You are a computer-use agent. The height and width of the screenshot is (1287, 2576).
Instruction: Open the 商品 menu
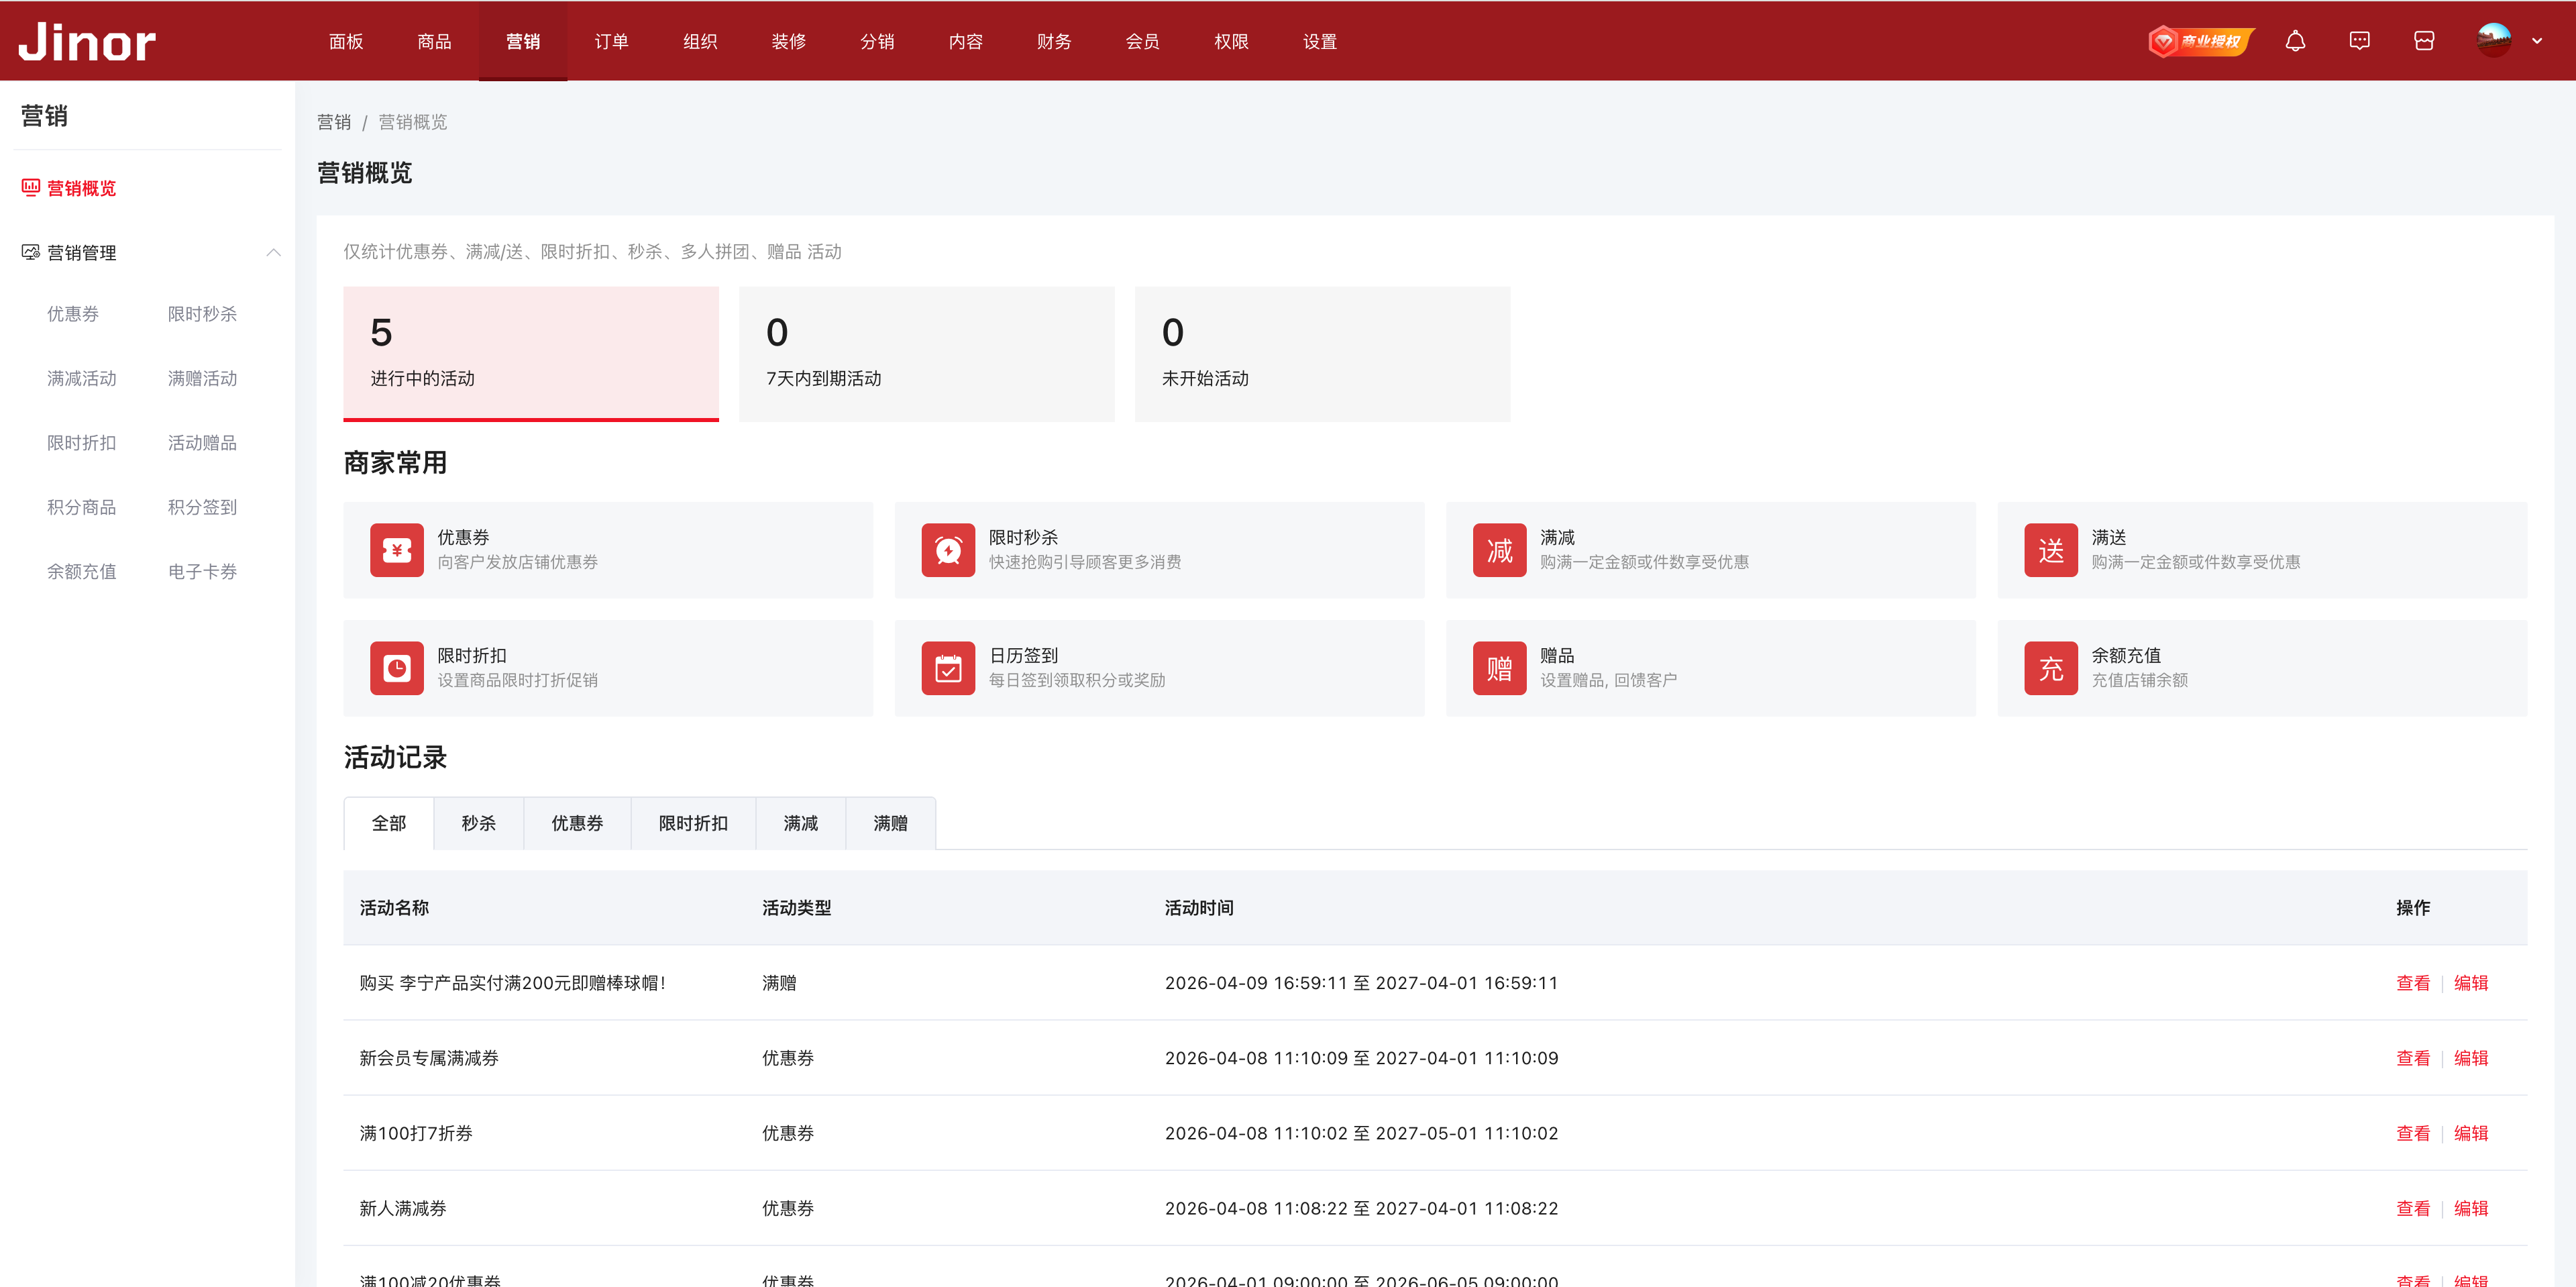click(434, 41)
